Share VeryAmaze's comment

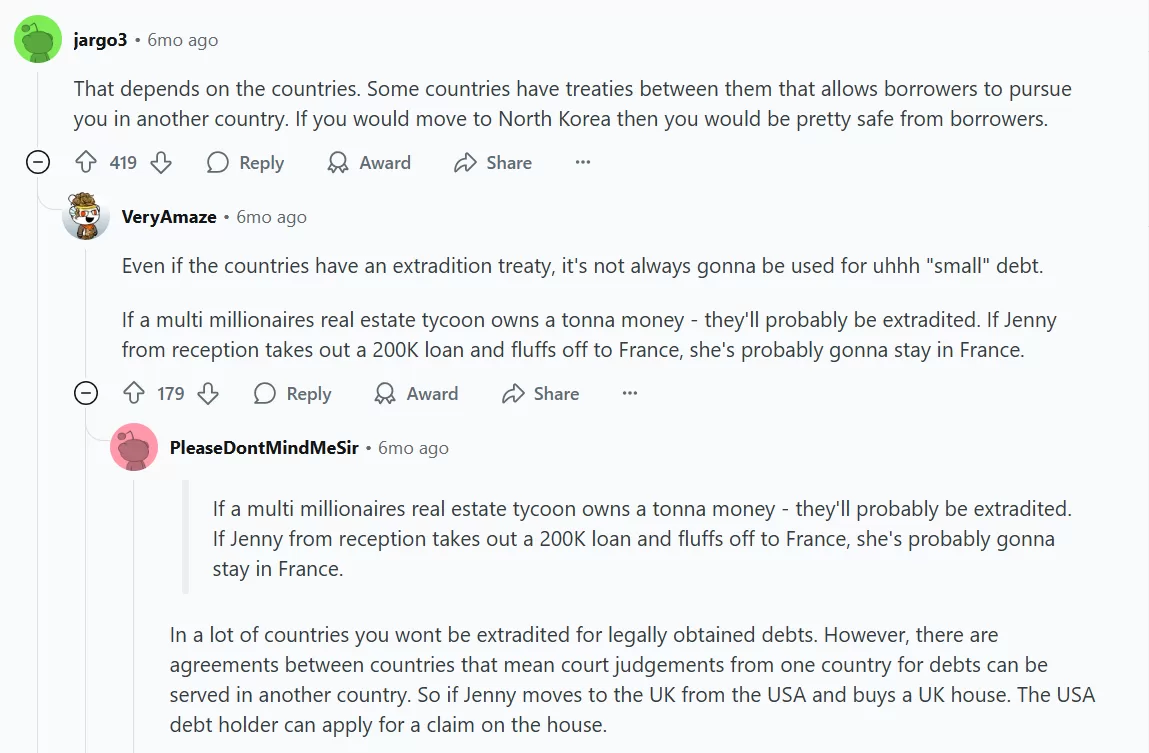coord(540,394)
